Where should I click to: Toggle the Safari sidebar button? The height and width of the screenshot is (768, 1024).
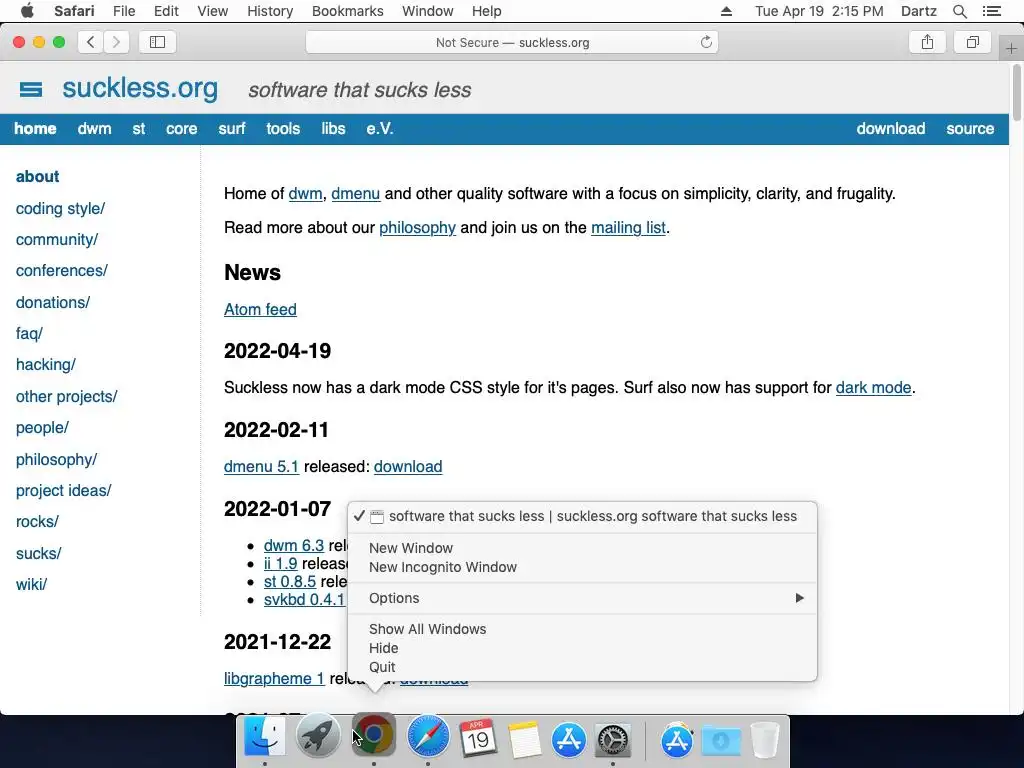point(157,42)
